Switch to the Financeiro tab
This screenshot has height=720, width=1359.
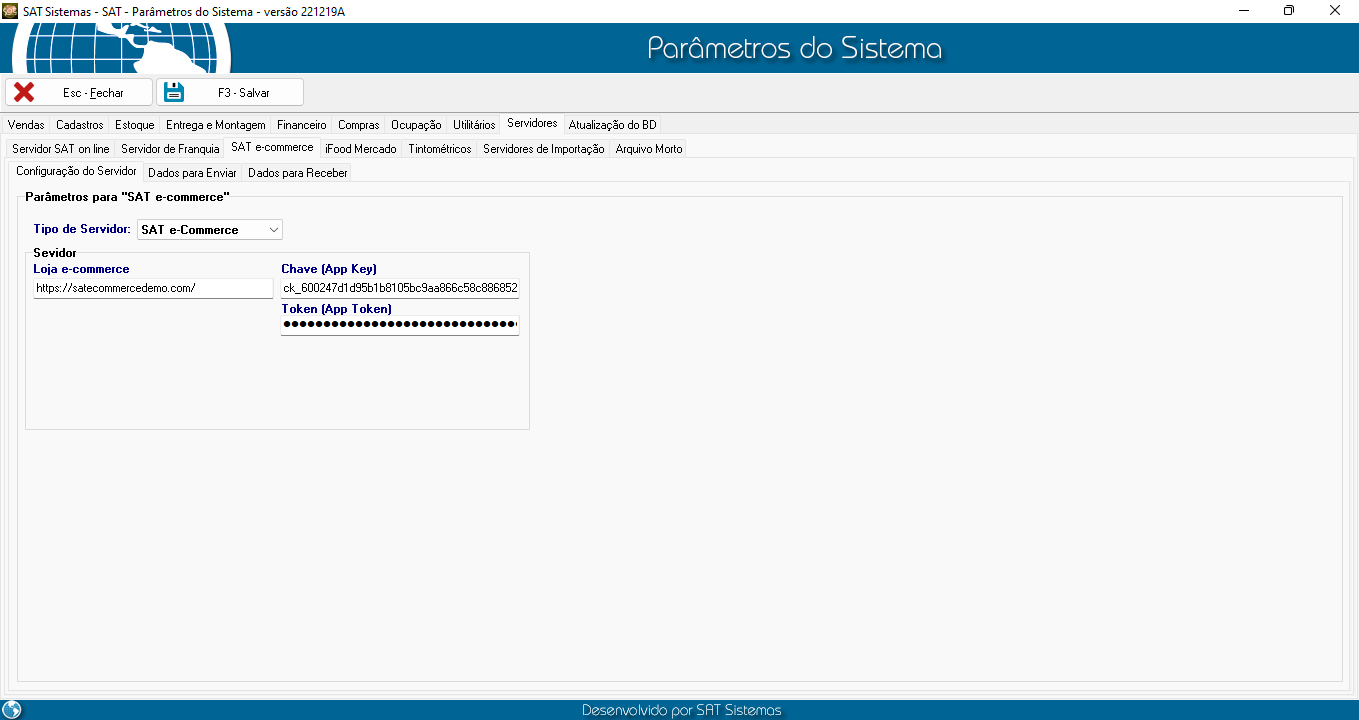coord(301,125)
